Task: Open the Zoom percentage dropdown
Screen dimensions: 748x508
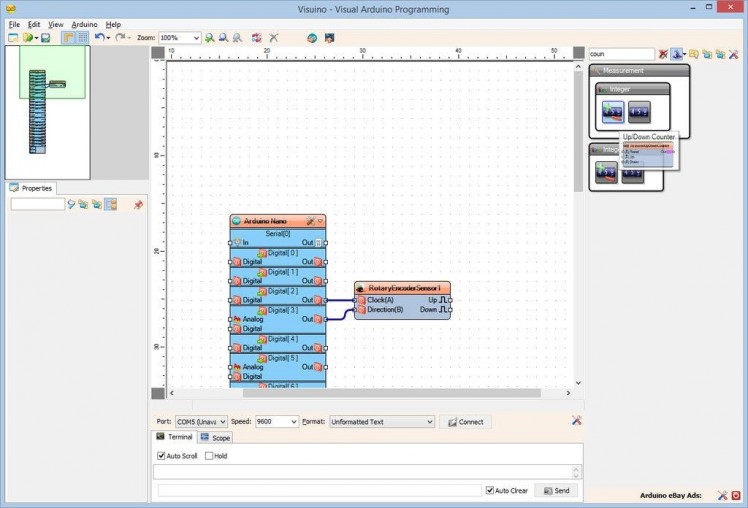Action: click(x=194, y=38)
